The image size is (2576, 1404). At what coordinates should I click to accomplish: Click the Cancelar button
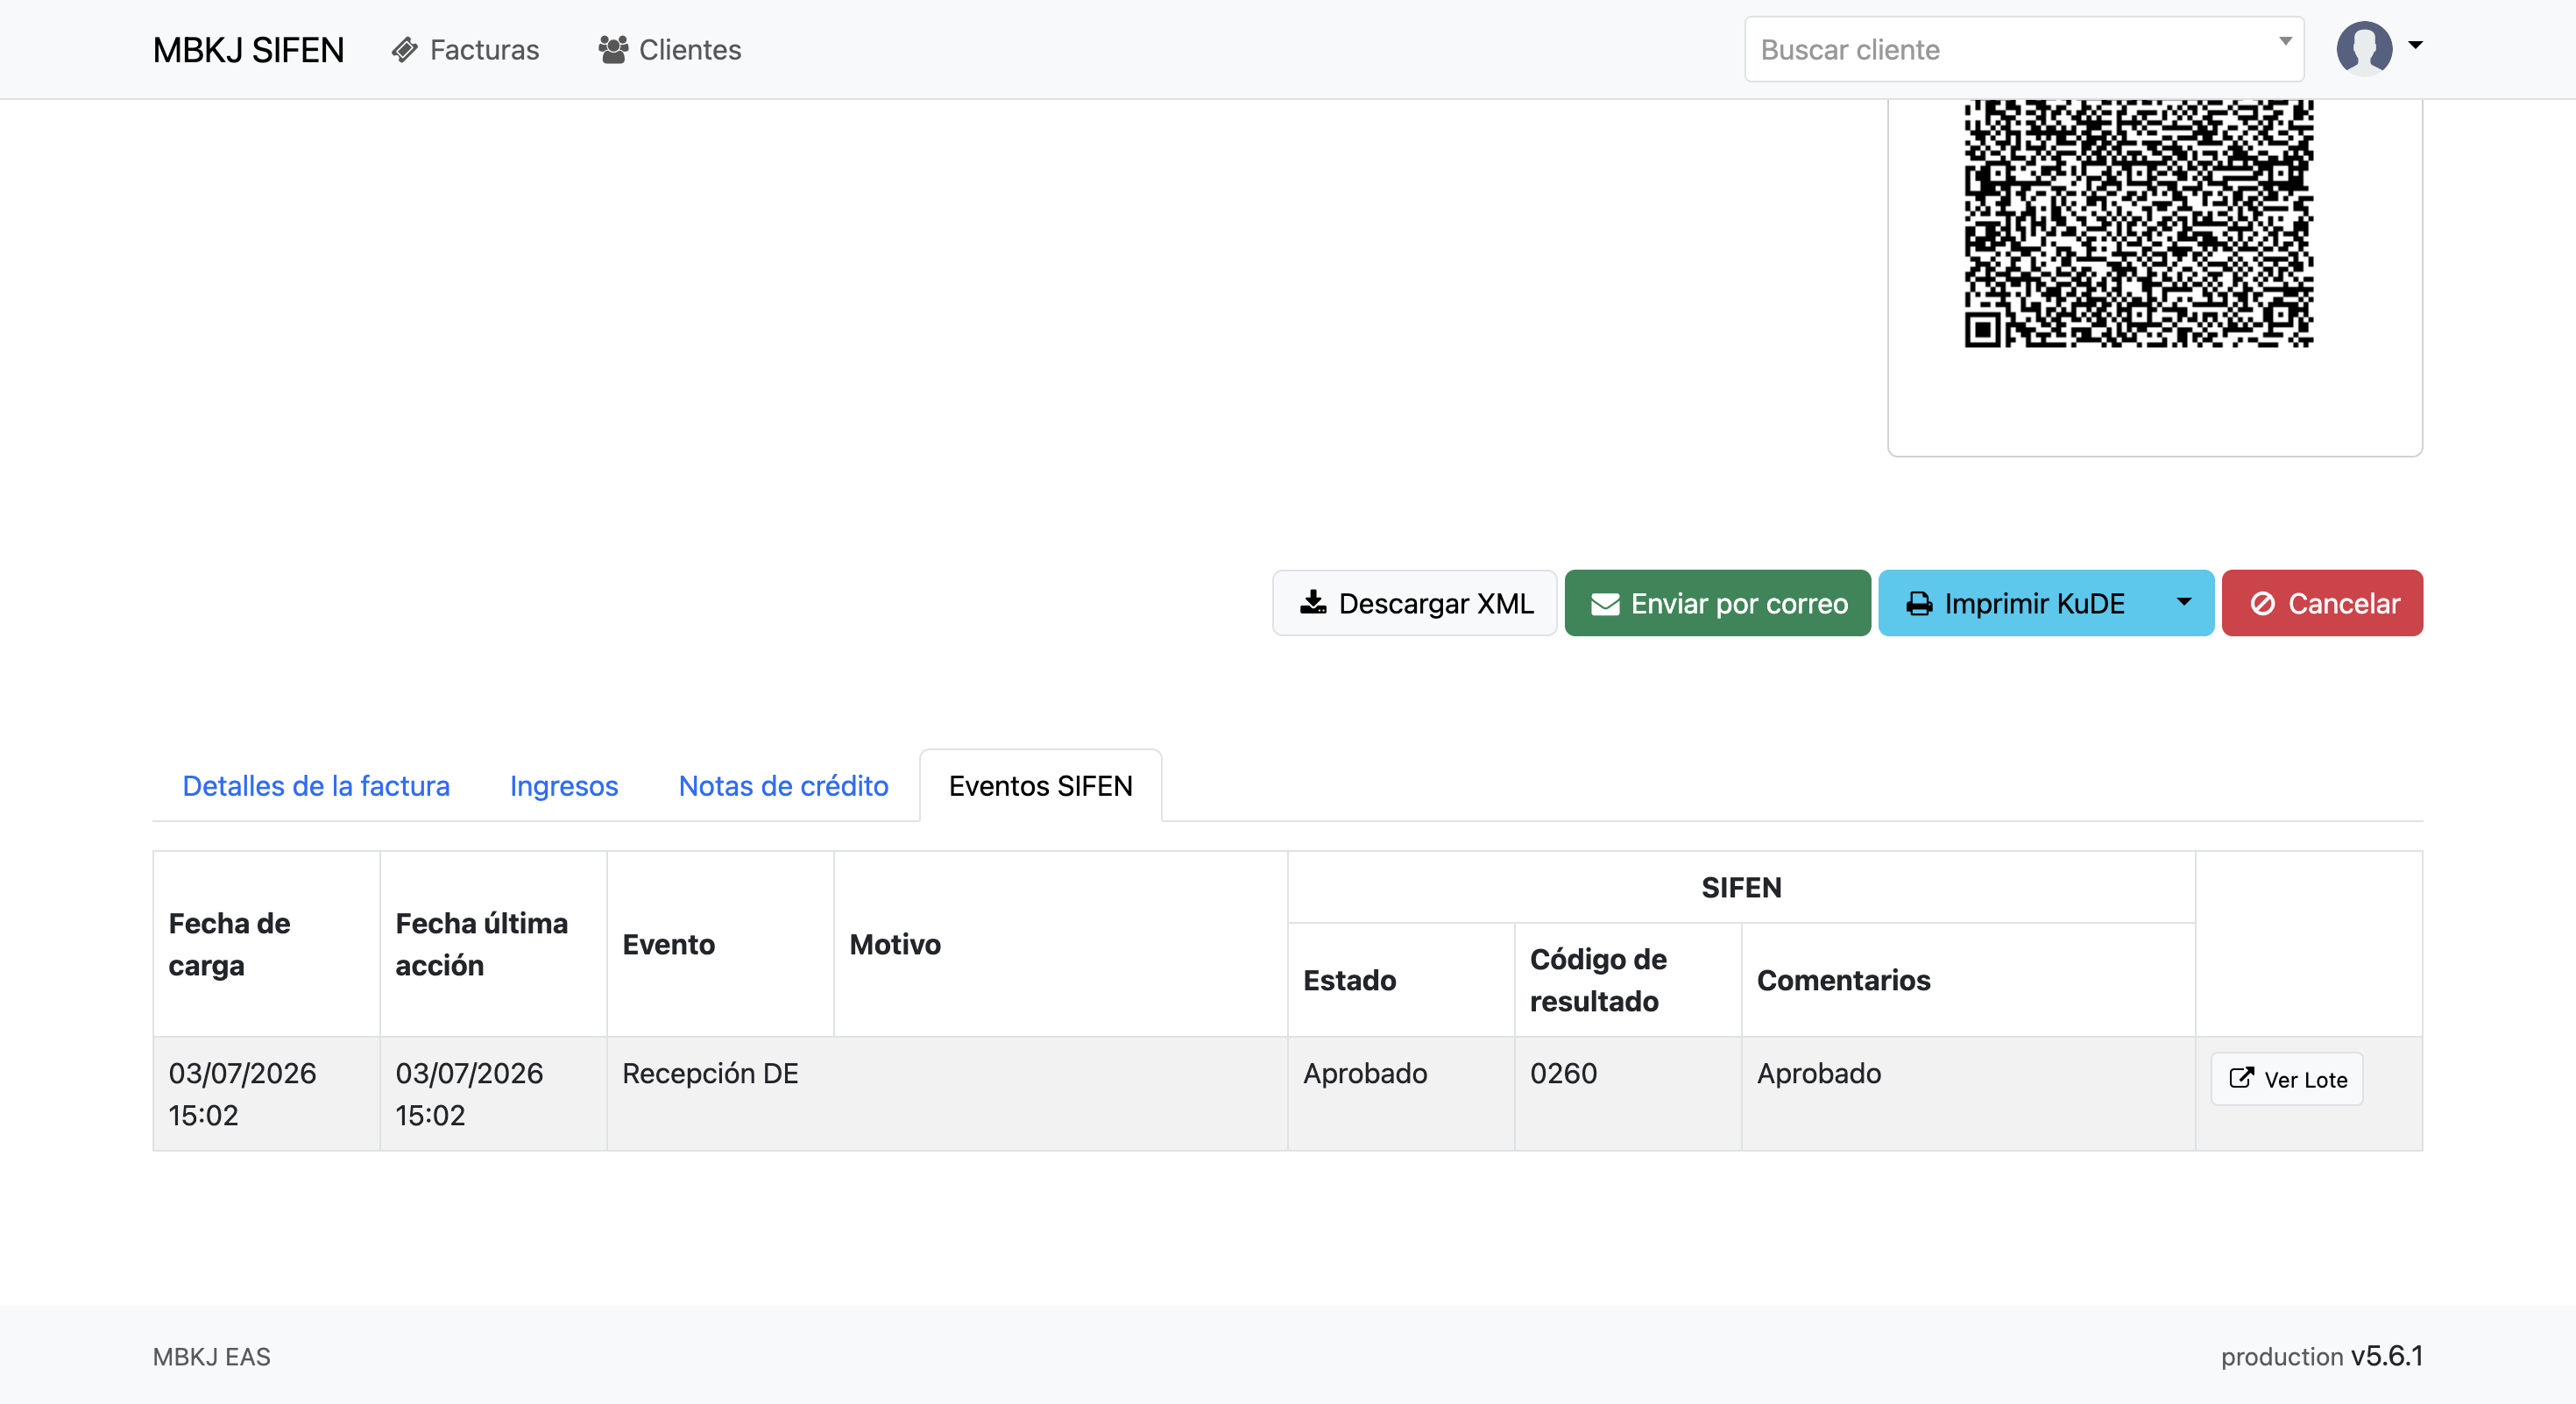pos(2322,603)
